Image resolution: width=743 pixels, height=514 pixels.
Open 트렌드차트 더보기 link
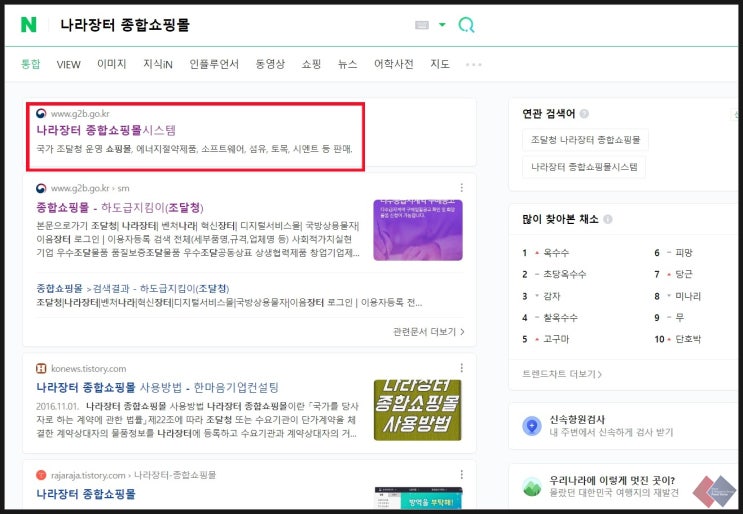562,374
